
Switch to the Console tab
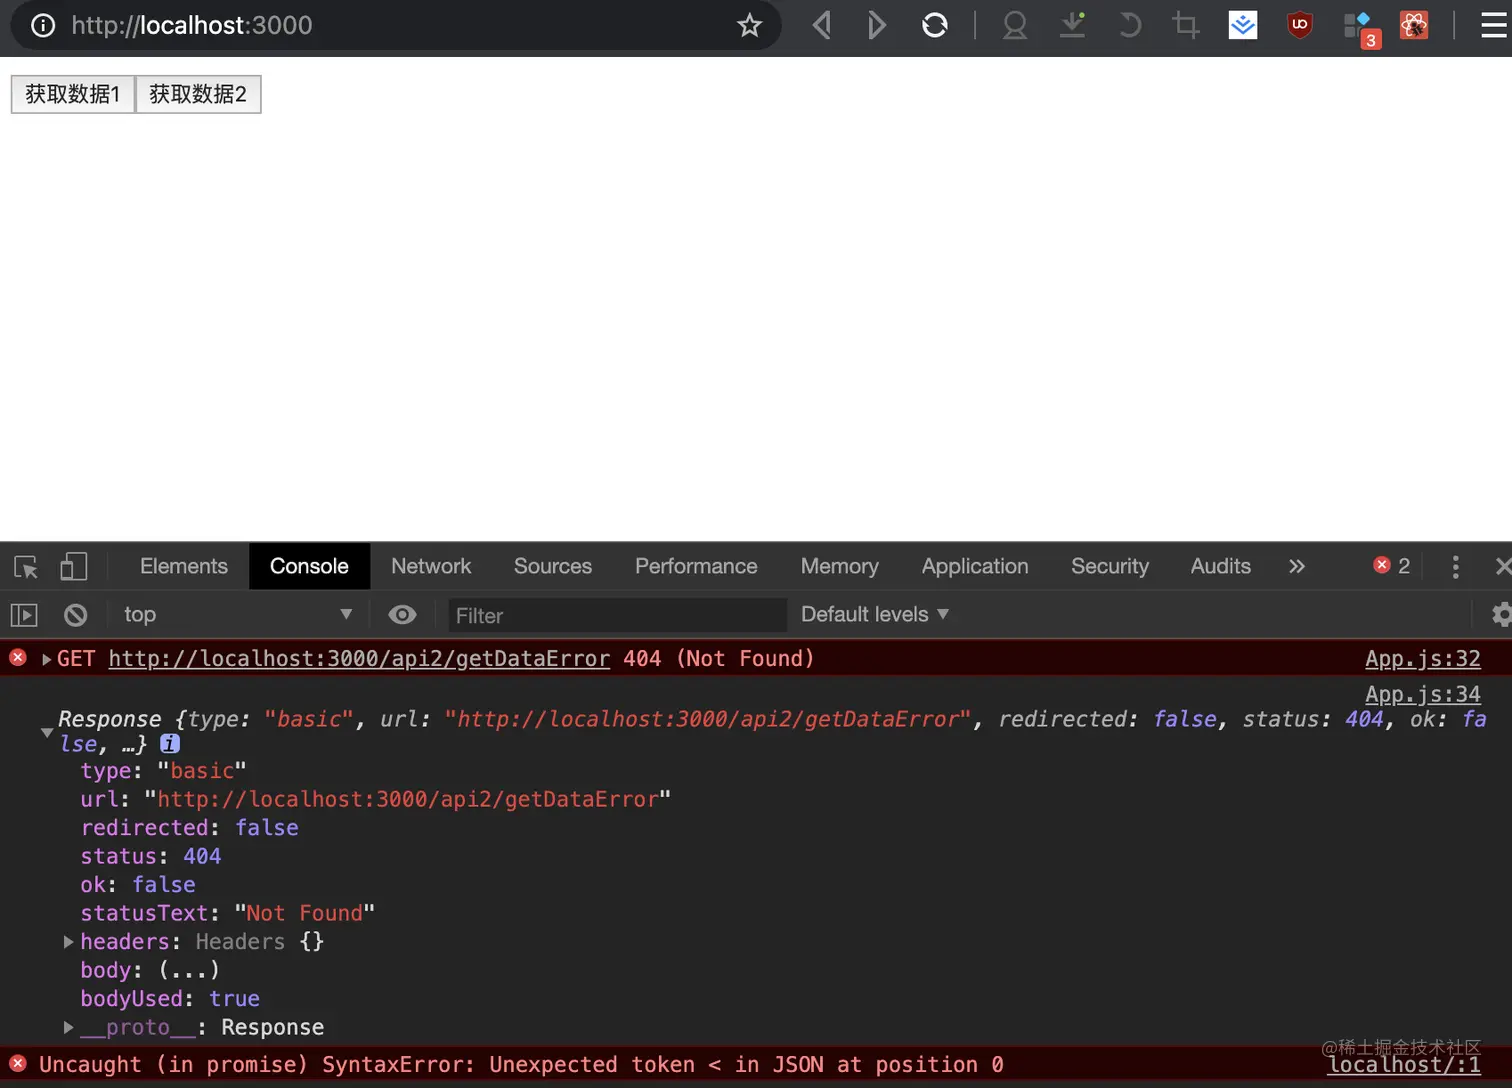tap(309, 566)
